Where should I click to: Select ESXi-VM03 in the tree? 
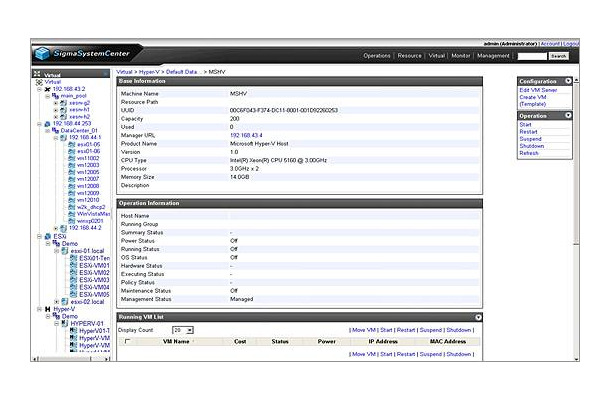tap(94, 280)
